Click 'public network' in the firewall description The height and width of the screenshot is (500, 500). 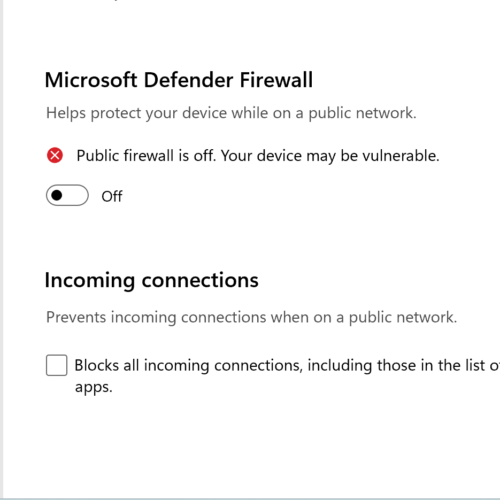(362, 113)
